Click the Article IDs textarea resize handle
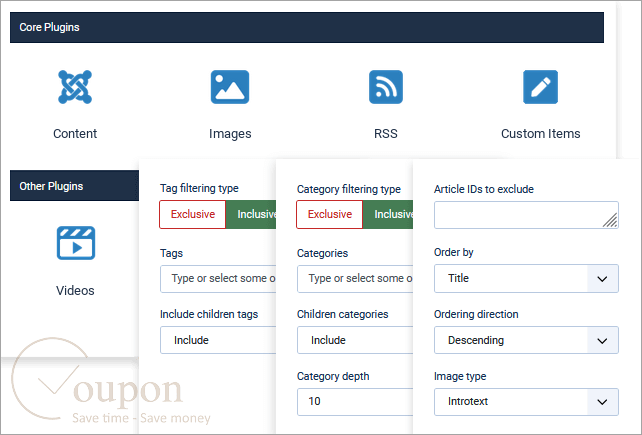This screenshot has height=435, width=642. 610,220
